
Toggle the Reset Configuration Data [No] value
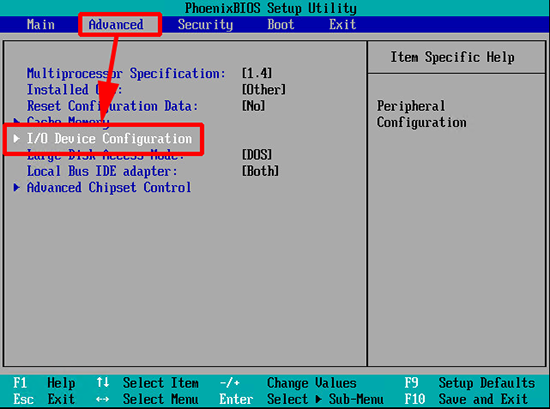click(253, 106)
